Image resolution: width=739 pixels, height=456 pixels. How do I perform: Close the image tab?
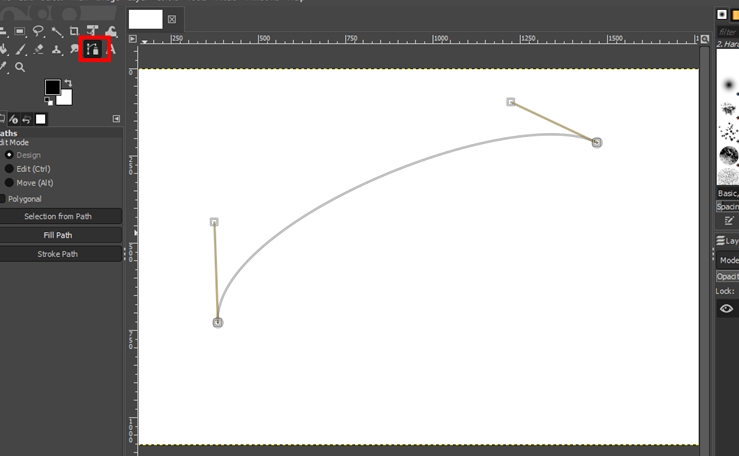click(172, 19)
